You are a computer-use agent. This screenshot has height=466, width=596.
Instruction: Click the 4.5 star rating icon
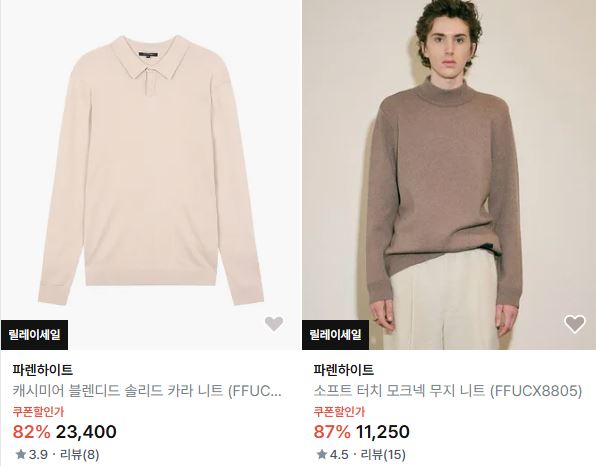click(x=322, y=454)
